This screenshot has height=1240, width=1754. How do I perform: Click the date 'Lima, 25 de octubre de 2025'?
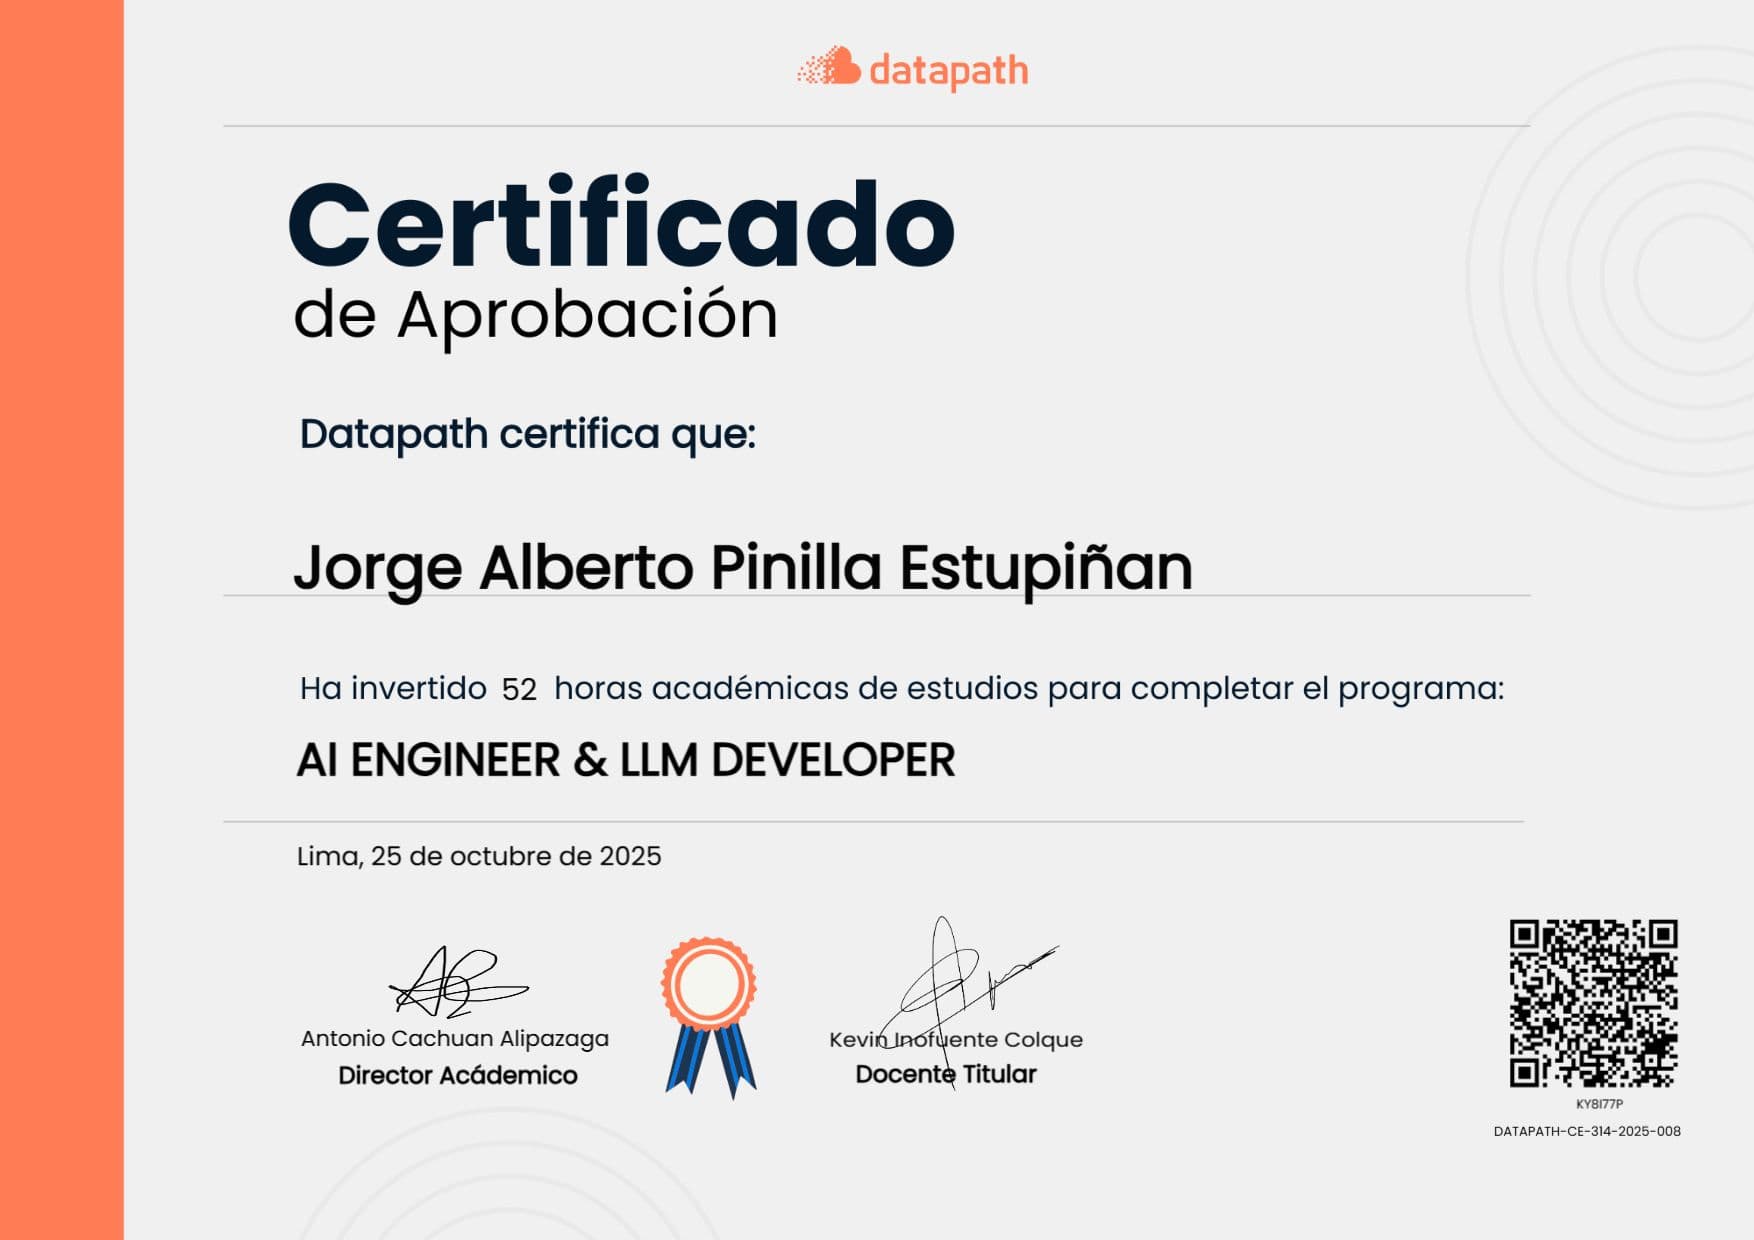coord(478,856)
